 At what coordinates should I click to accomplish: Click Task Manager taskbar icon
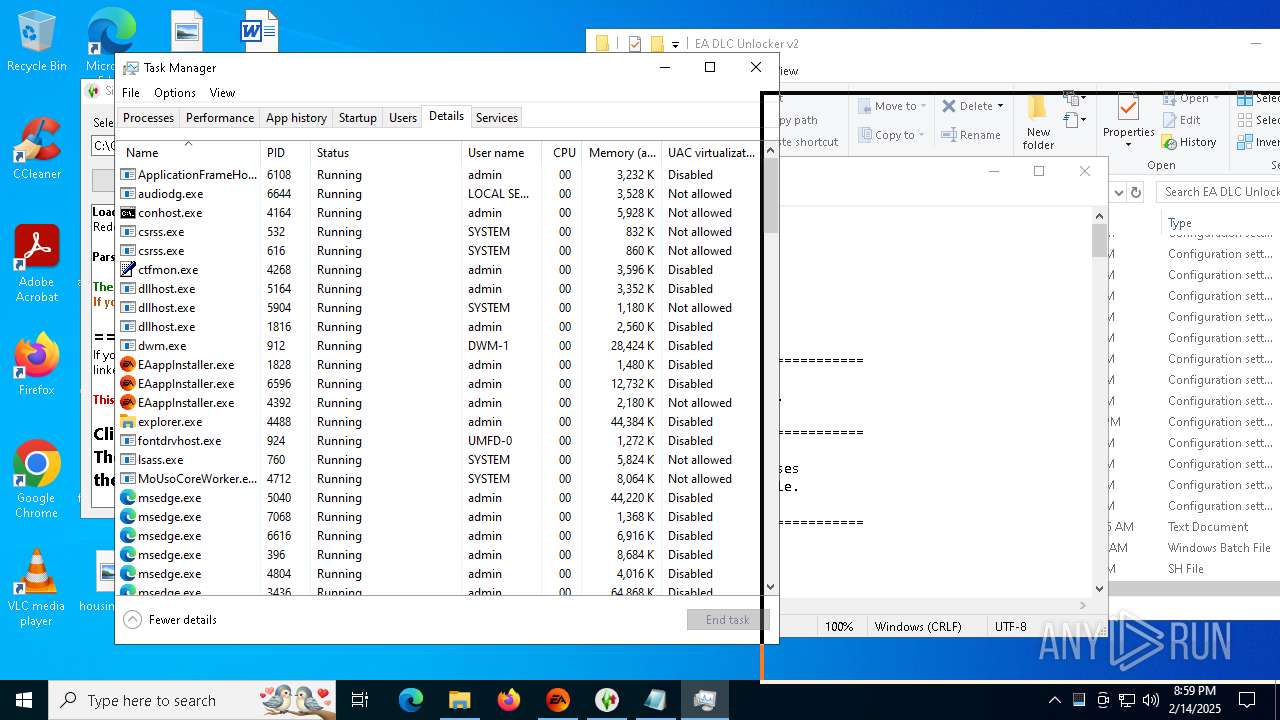pos(705,700)
